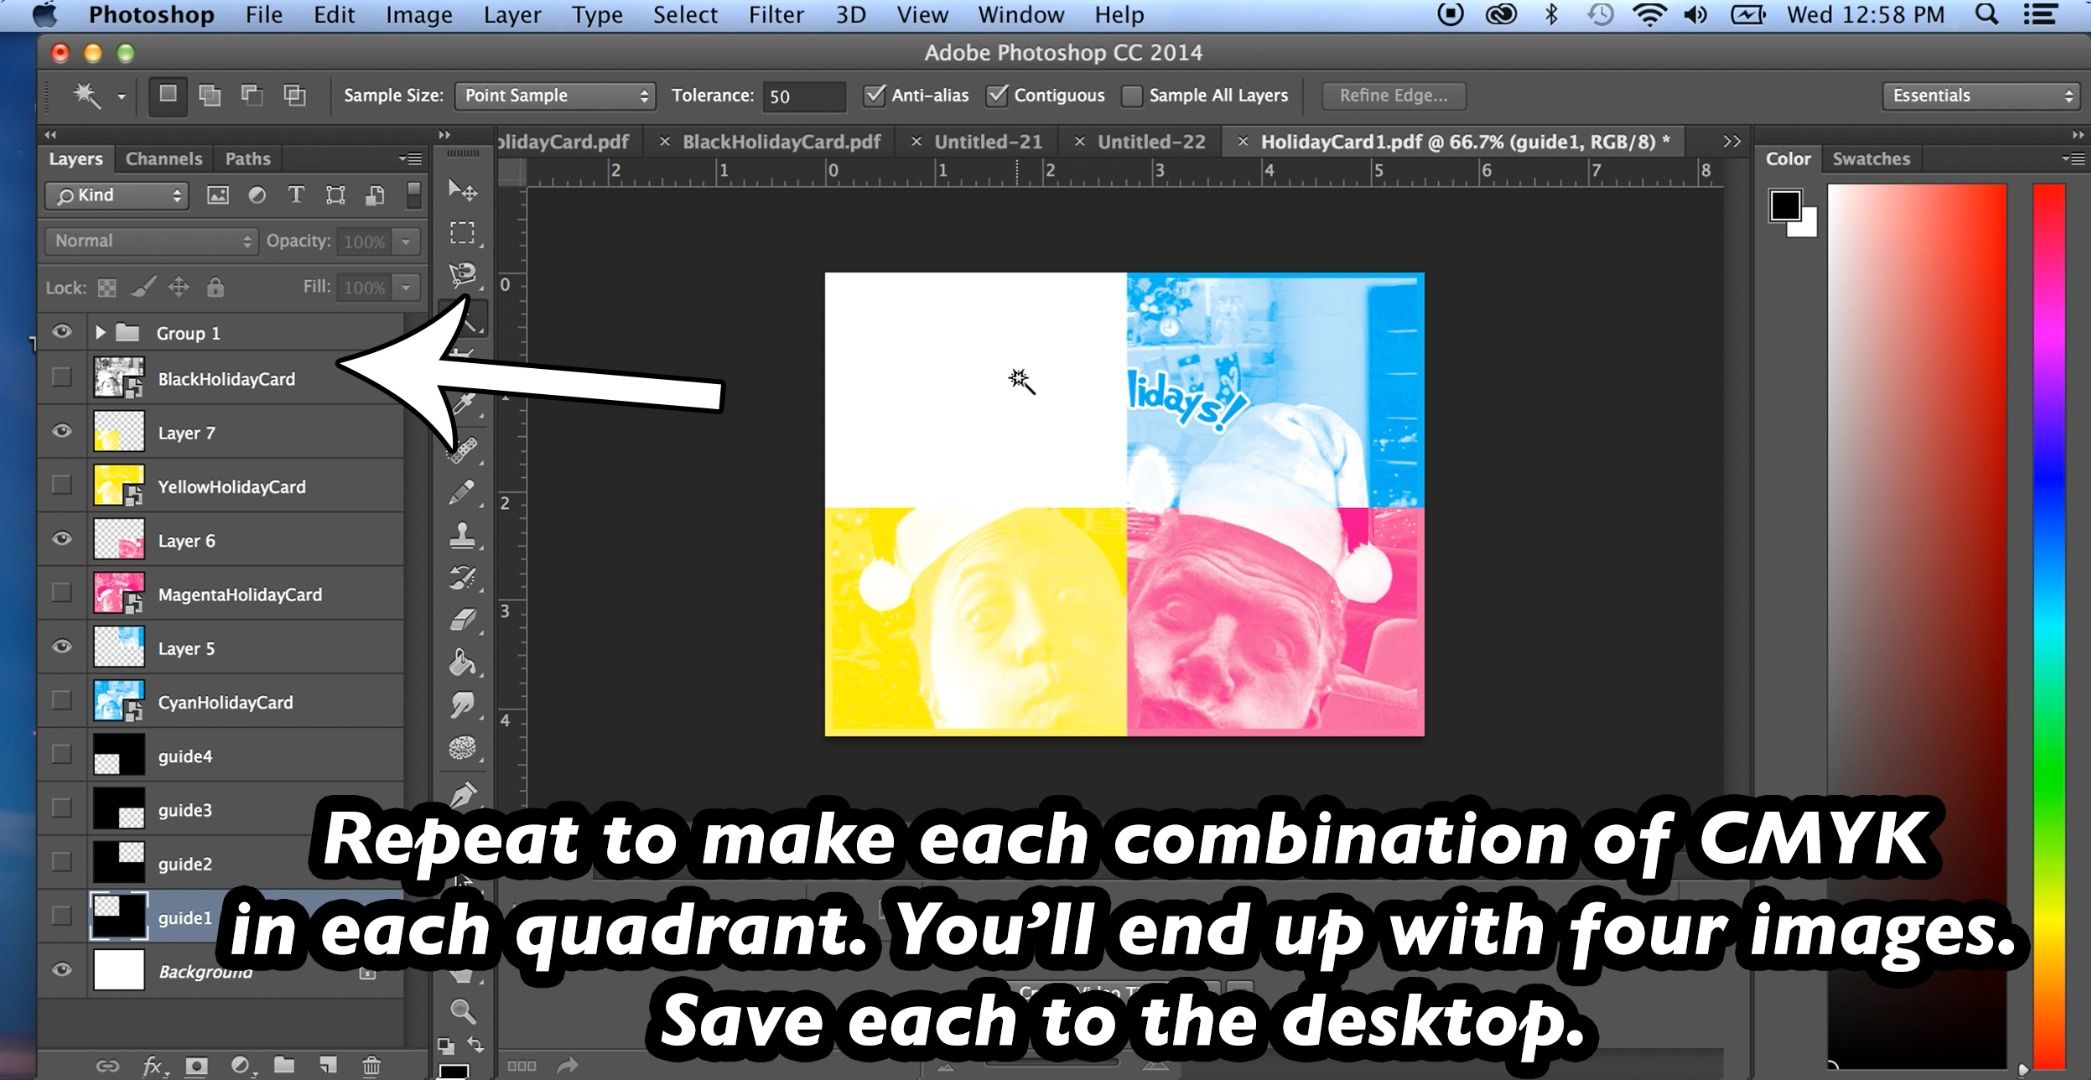The width and height of the screenshot is (2091, 1080).
Task: Select the Rectangular Marquee tool
Action: 462,233
